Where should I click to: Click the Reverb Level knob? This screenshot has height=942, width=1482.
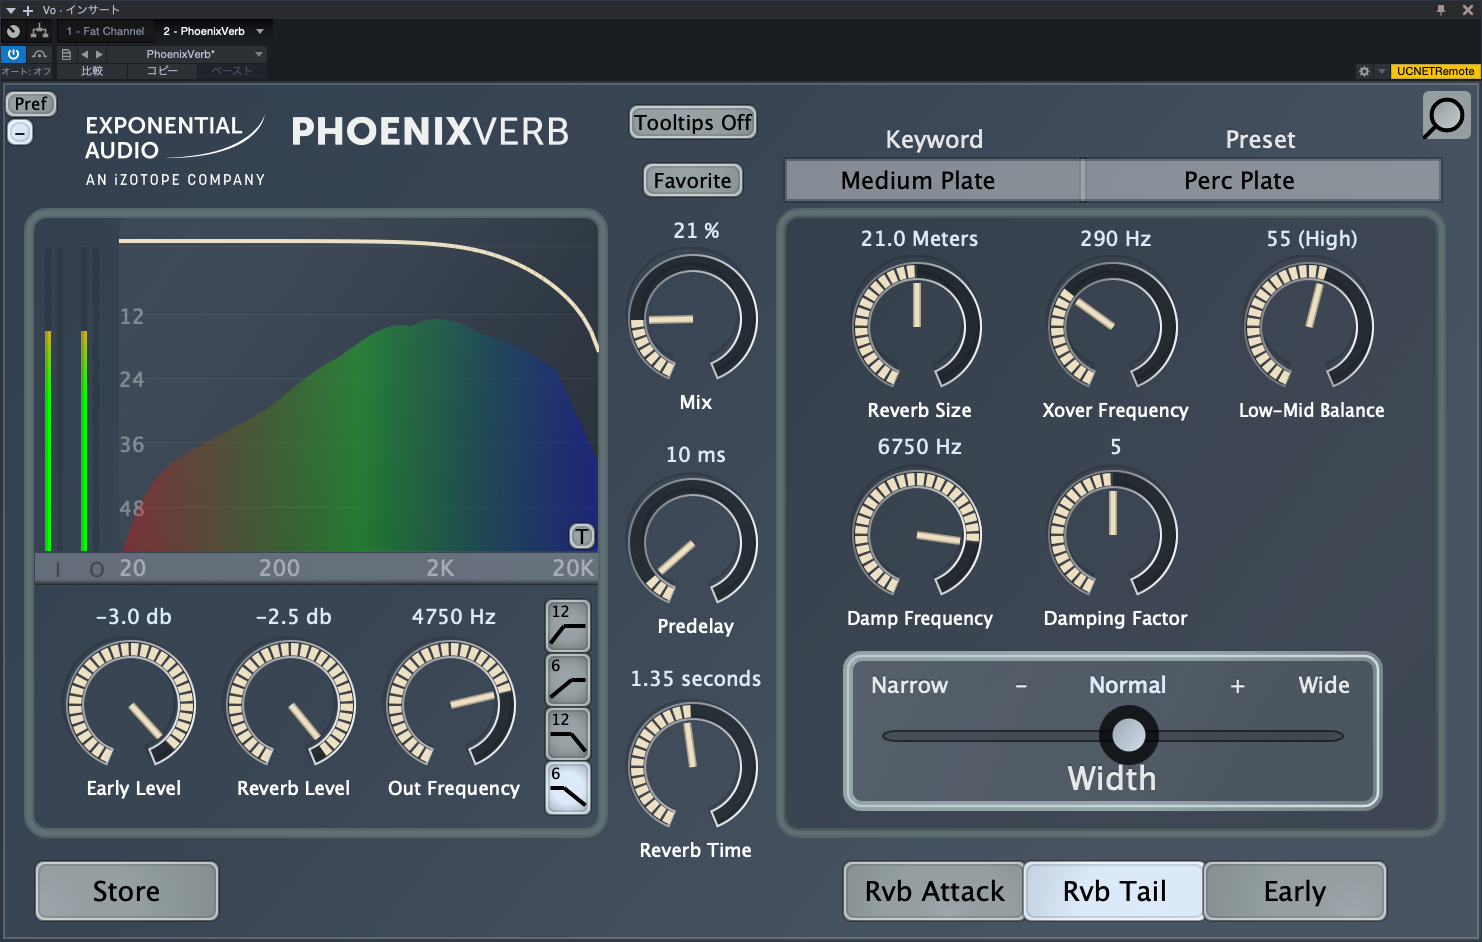tap(291, 705)
